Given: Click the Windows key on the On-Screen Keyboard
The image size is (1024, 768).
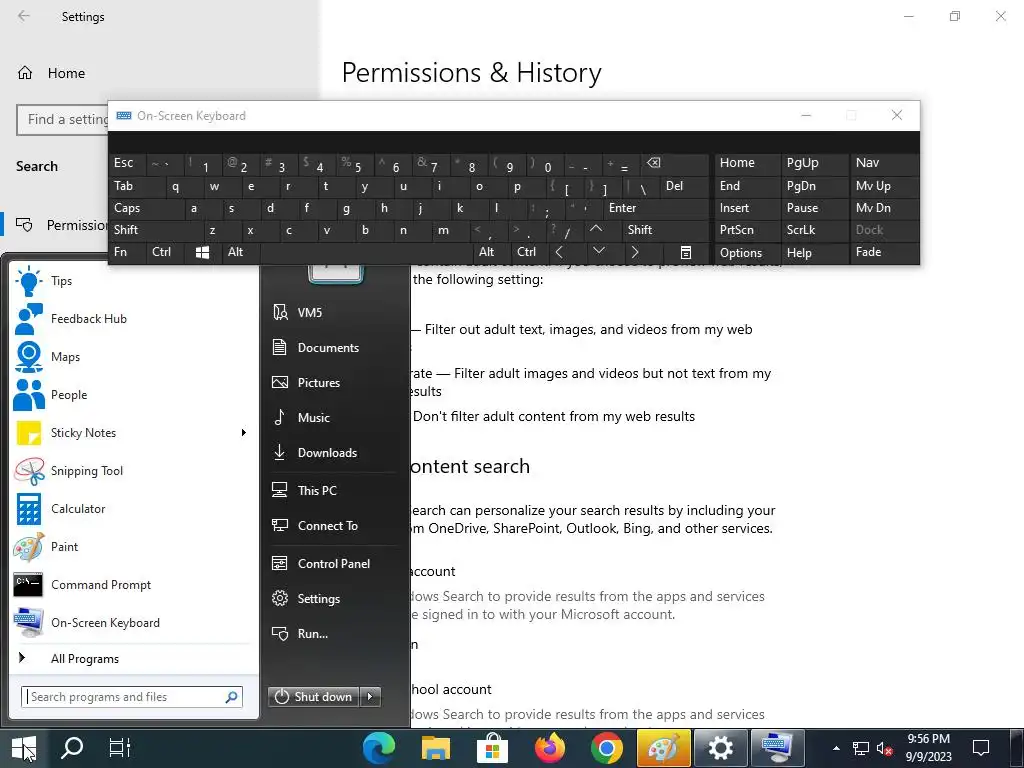Looking at the screenshot, I should pyautogui.click(x=202, y=253).
